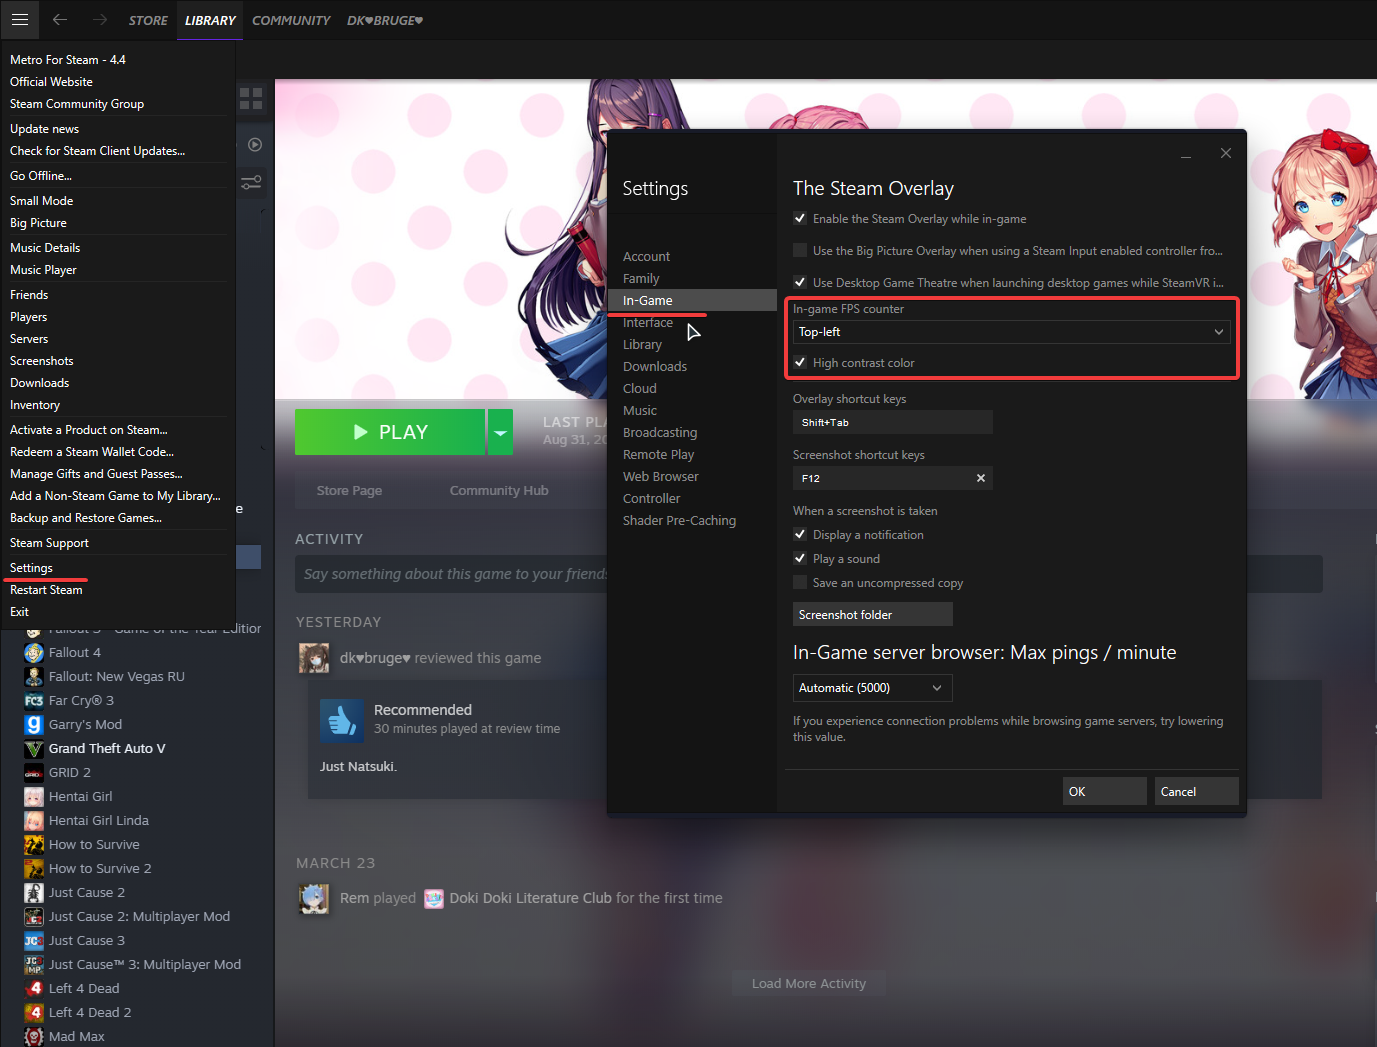The width and height of the screenshot is (1377, 1047).
Task: Switch to the Controller settings category
Action: coord(651,498)
